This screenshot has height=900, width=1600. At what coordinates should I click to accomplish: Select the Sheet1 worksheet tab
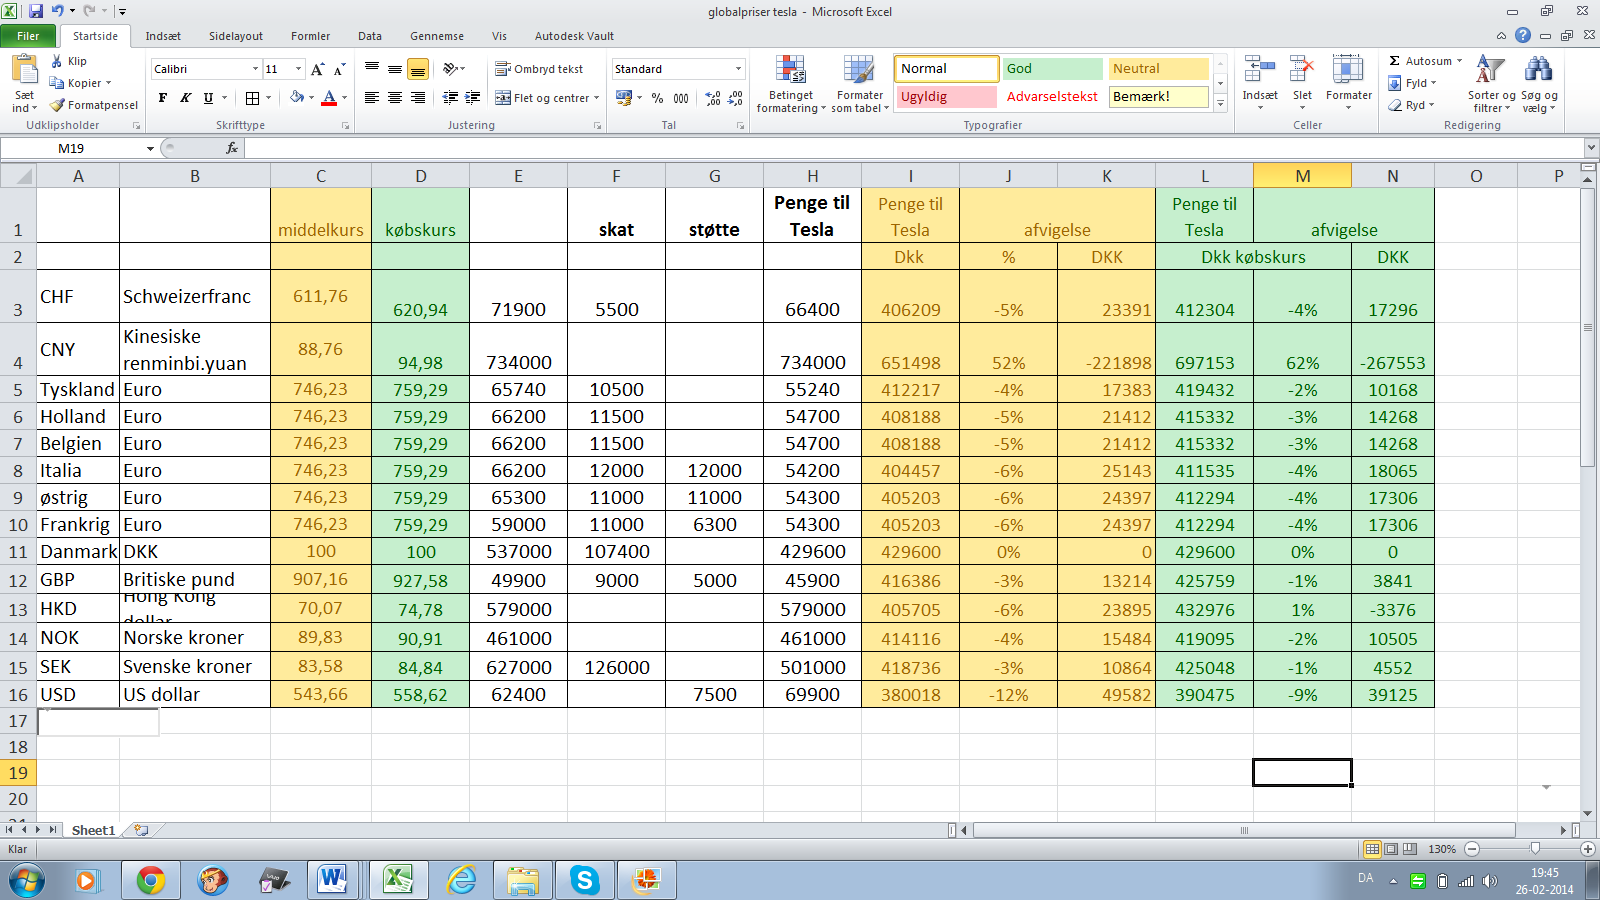pos(93,830)
